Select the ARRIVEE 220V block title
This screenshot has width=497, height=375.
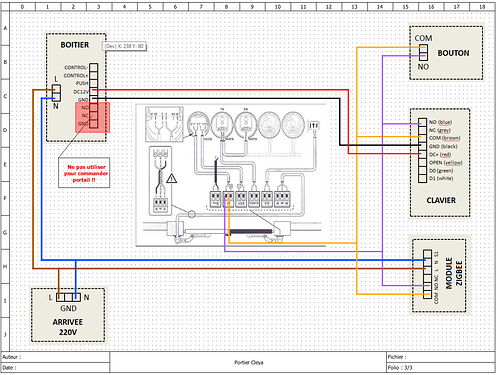[x=68, y=327]
